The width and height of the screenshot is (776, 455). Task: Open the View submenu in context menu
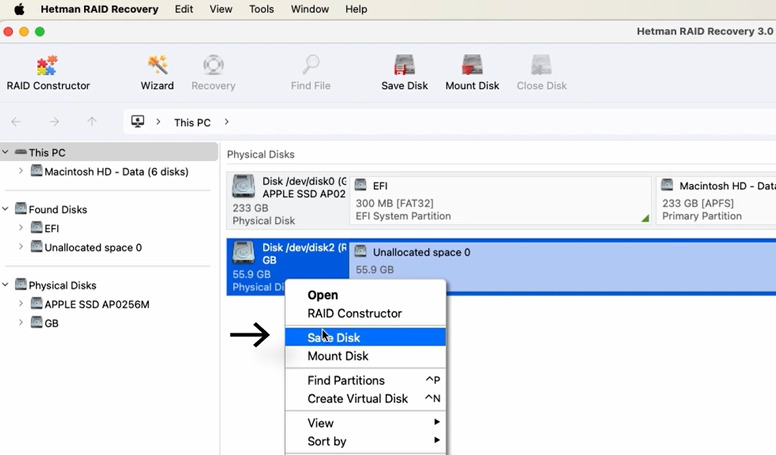pyautogui.click(x=366, y=423)
